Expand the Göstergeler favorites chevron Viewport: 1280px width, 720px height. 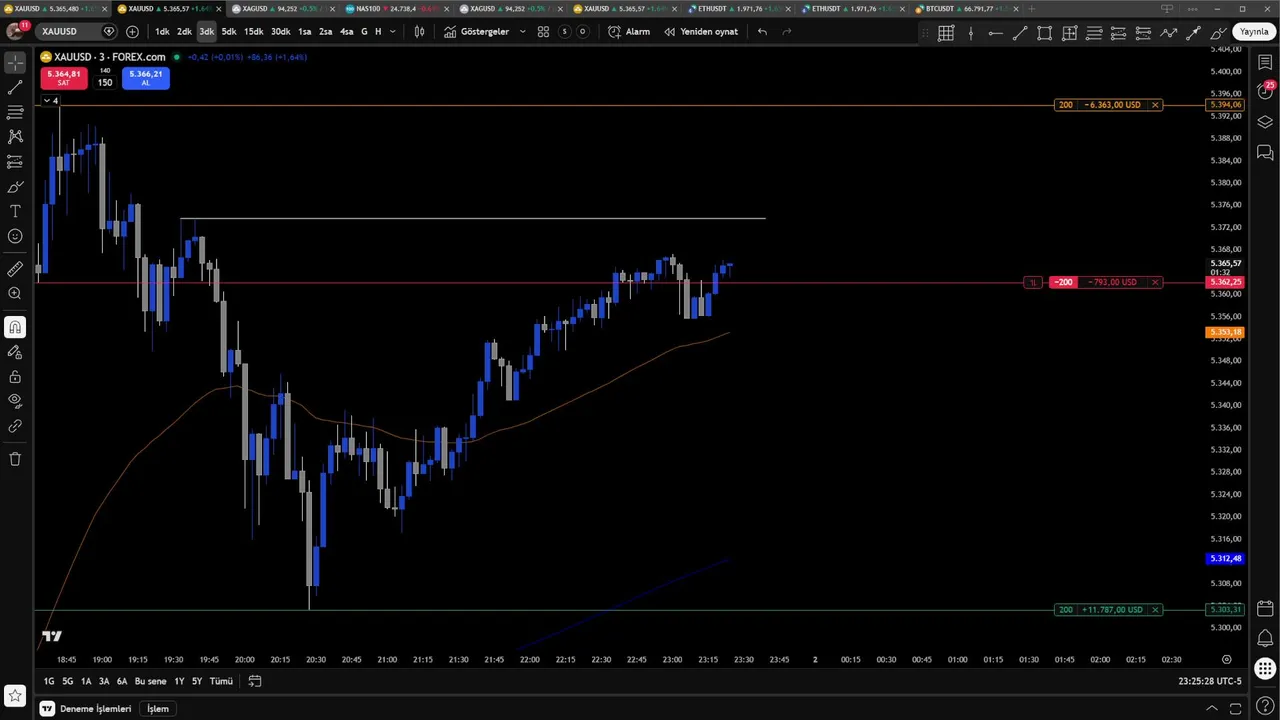522,31
